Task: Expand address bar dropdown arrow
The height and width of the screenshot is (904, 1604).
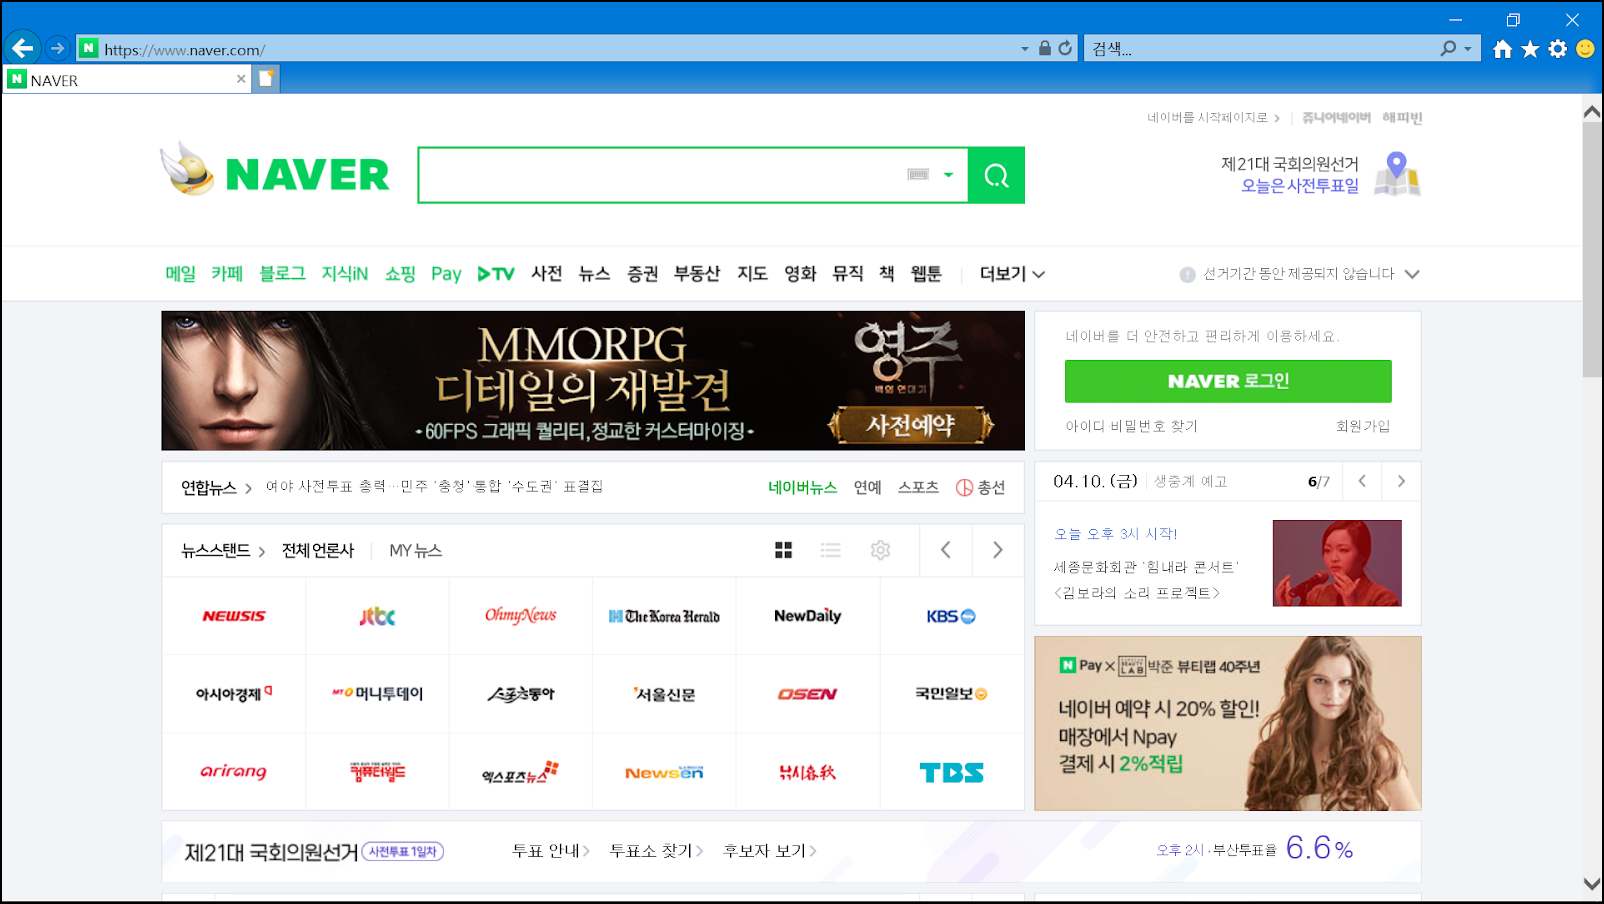Action: click(x=1024, y=48)
